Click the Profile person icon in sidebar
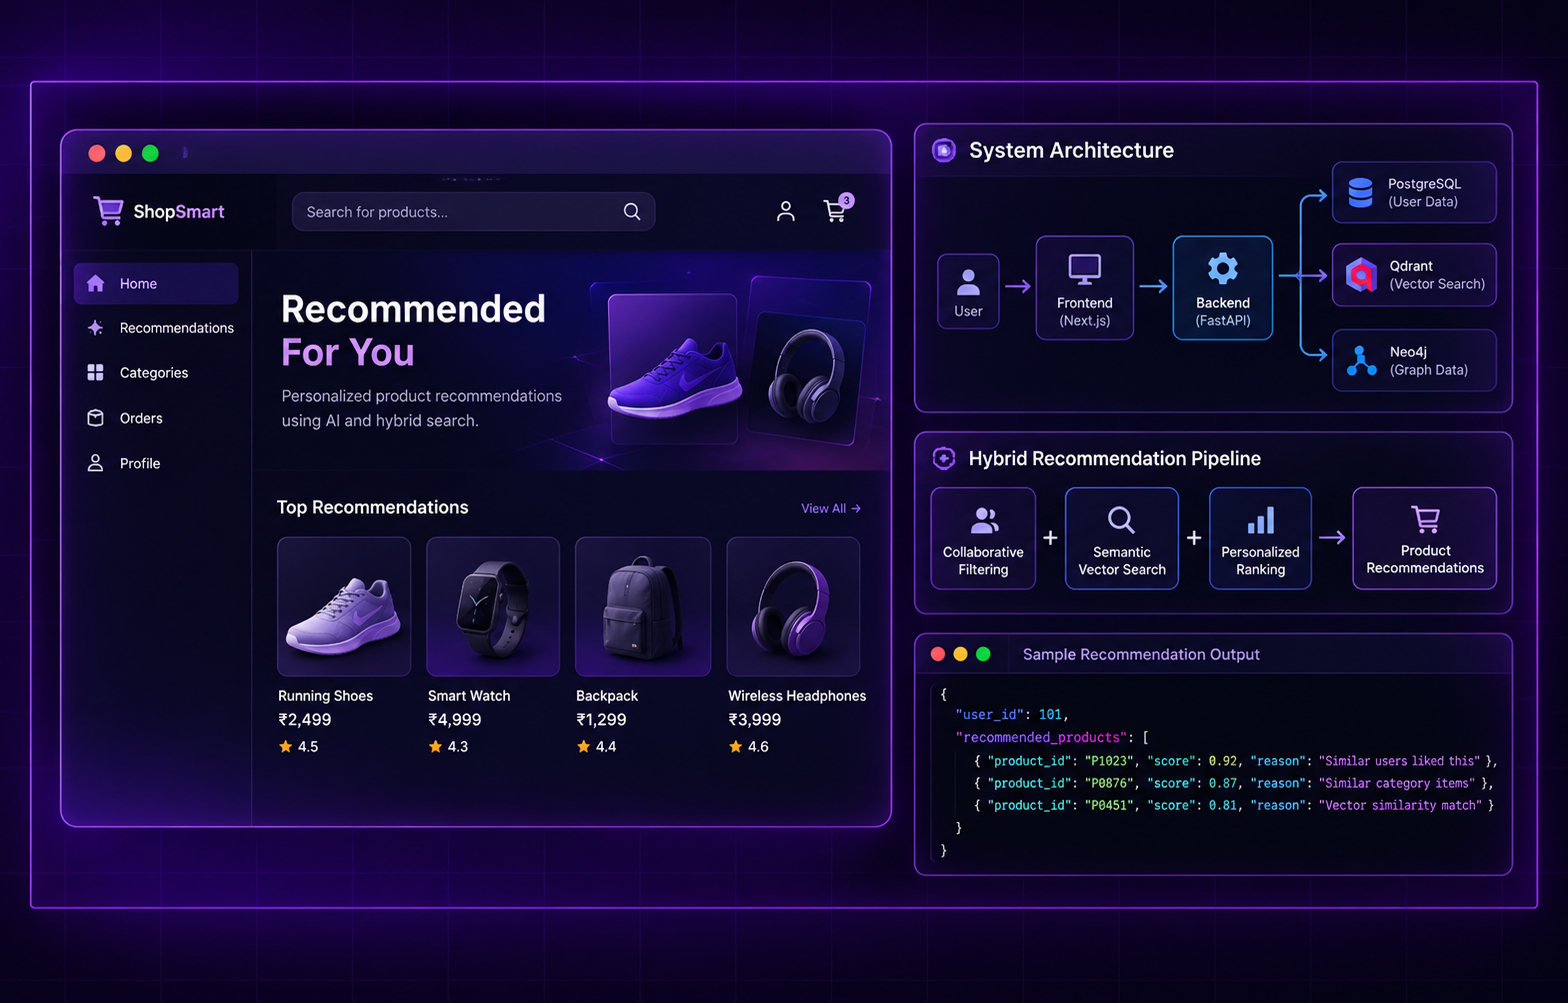 point(95,463)
